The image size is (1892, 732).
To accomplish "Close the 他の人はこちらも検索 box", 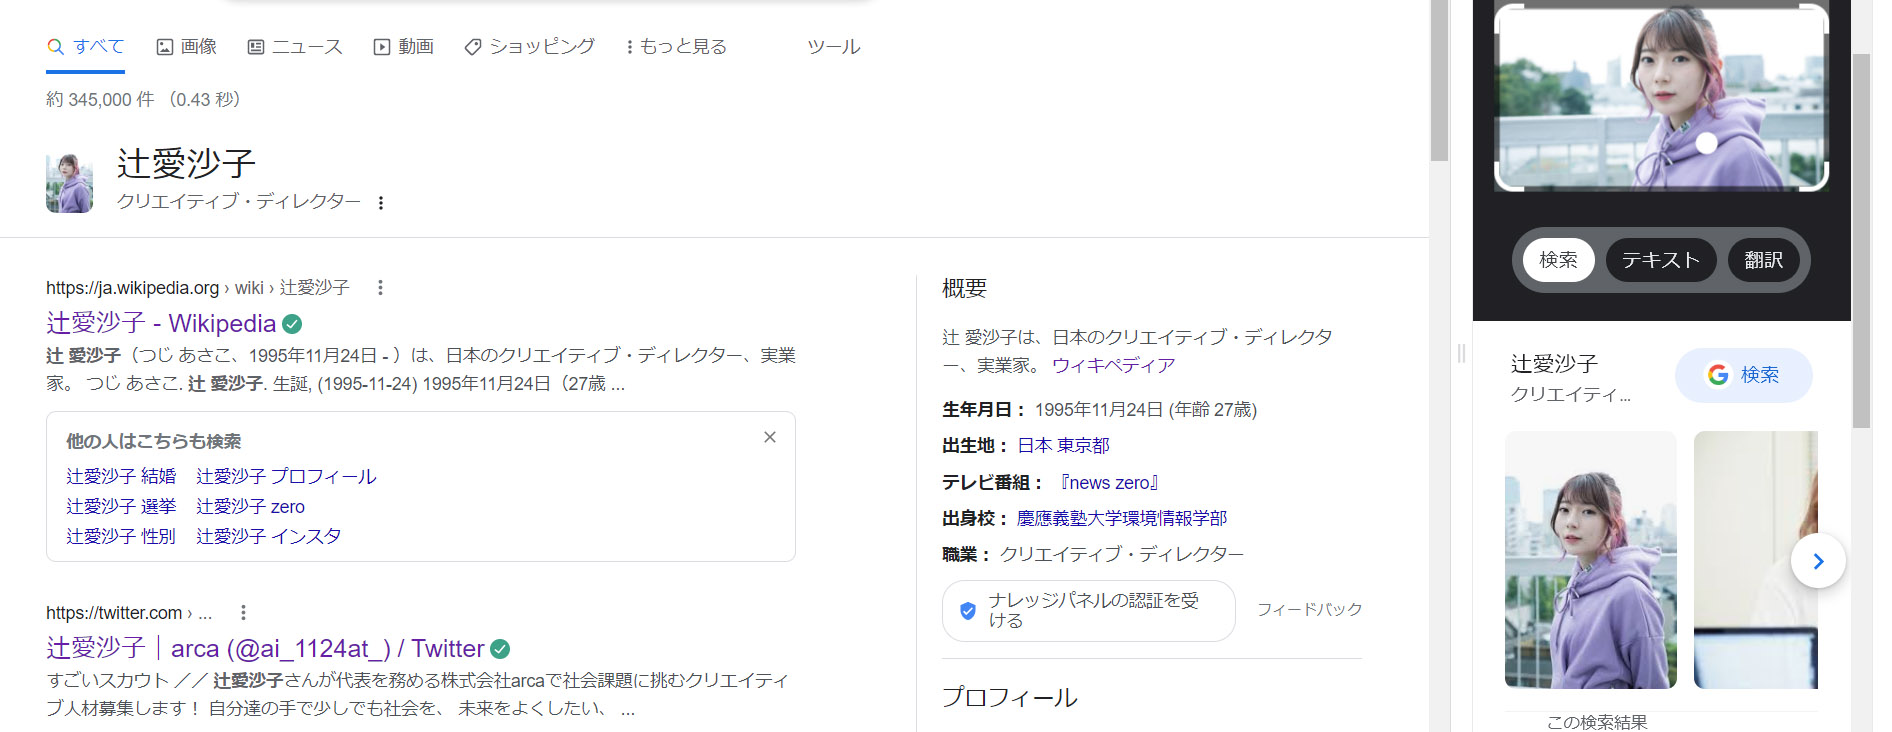I will point(769,437).
